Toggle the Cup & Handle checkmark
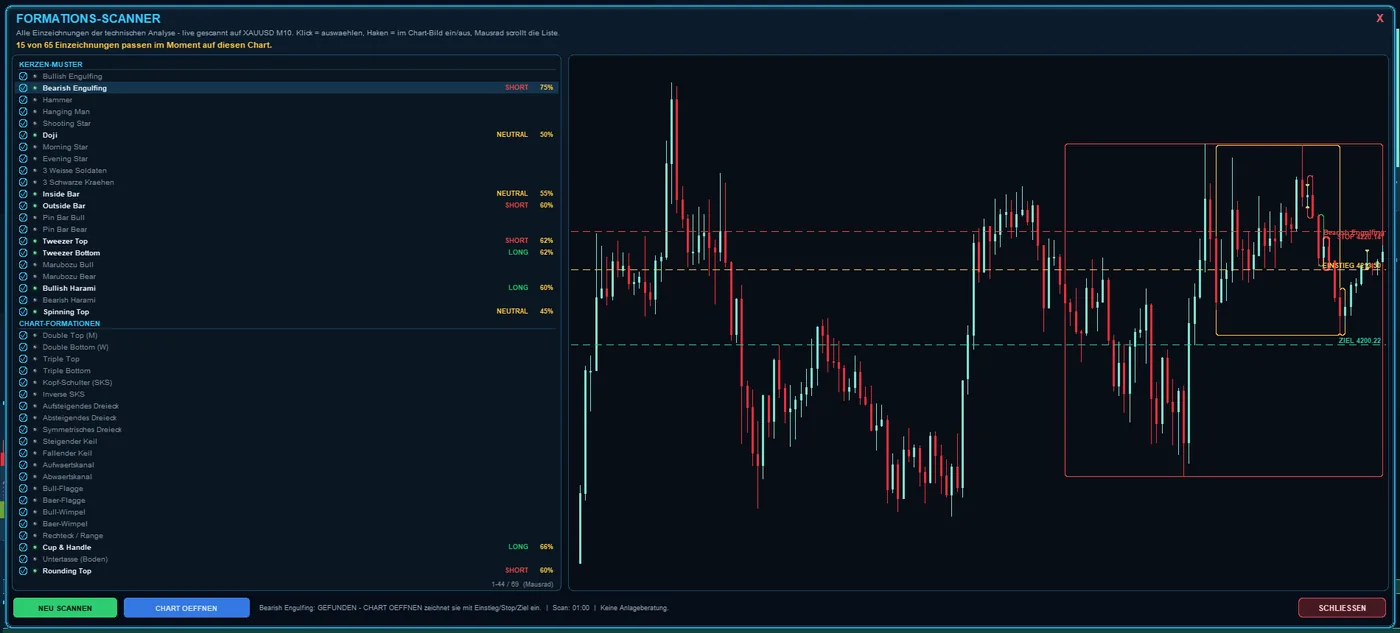 click(23, 547)
